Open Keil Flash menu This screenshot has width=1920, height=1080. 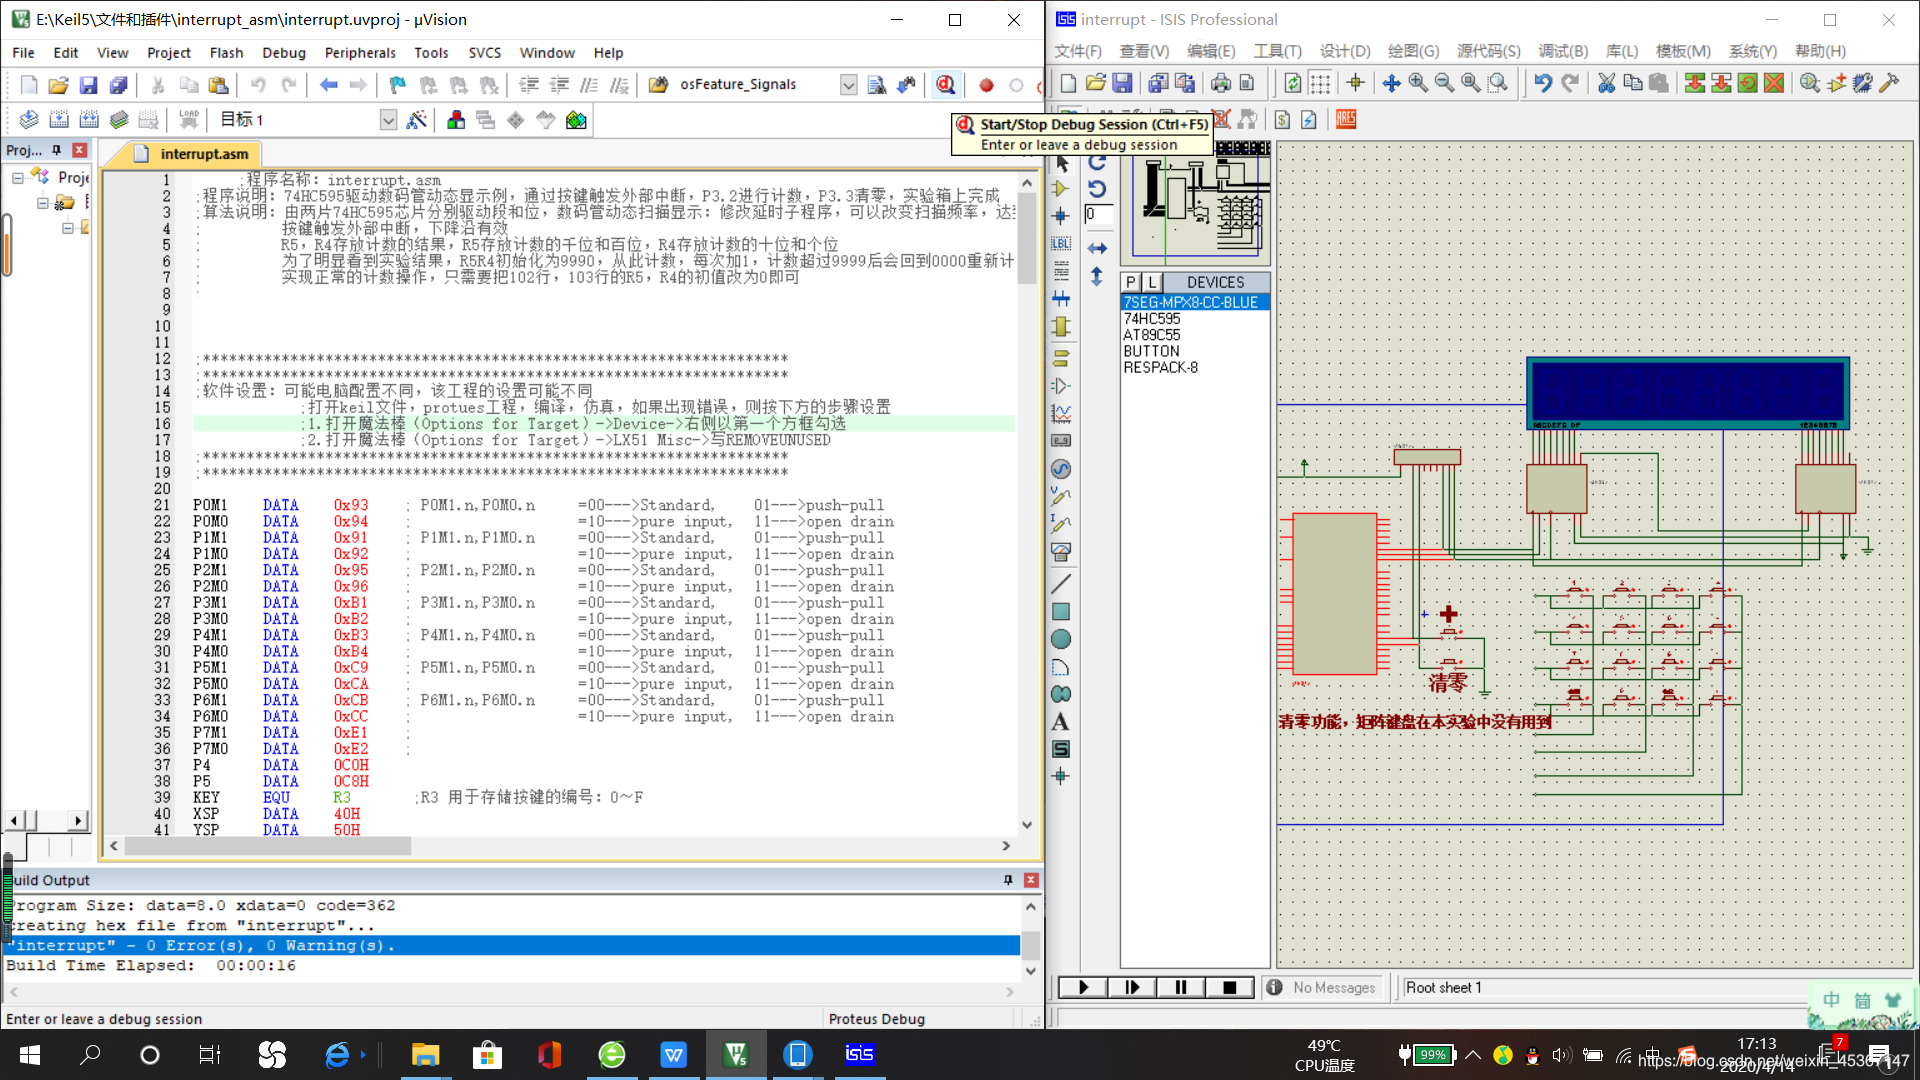pos(226,53)
